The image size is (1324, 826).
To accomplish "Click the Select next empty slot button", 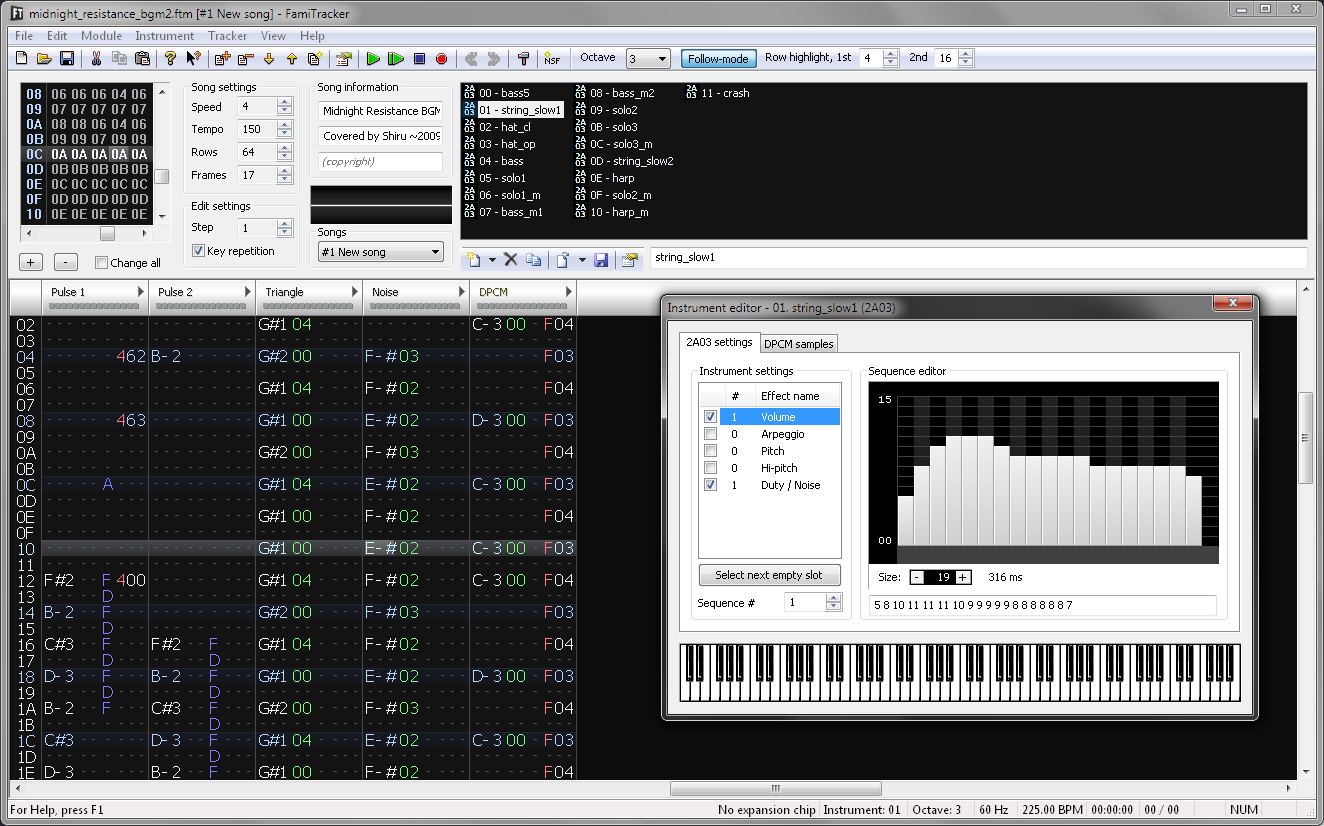I will coord(769,575).
